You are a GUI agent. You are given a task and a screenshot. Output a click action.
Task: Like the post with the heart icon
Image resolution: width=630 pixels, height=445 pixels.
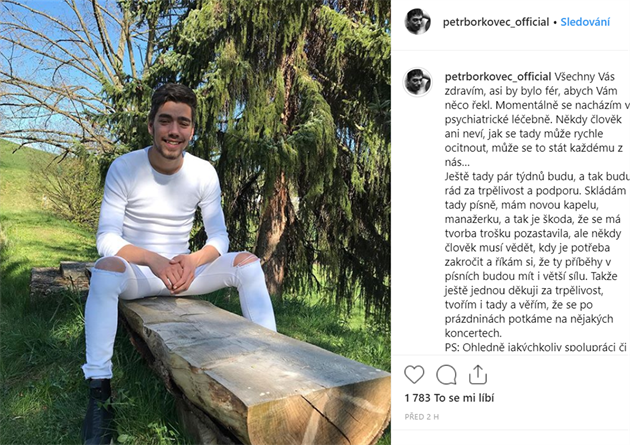coord(414,374)
